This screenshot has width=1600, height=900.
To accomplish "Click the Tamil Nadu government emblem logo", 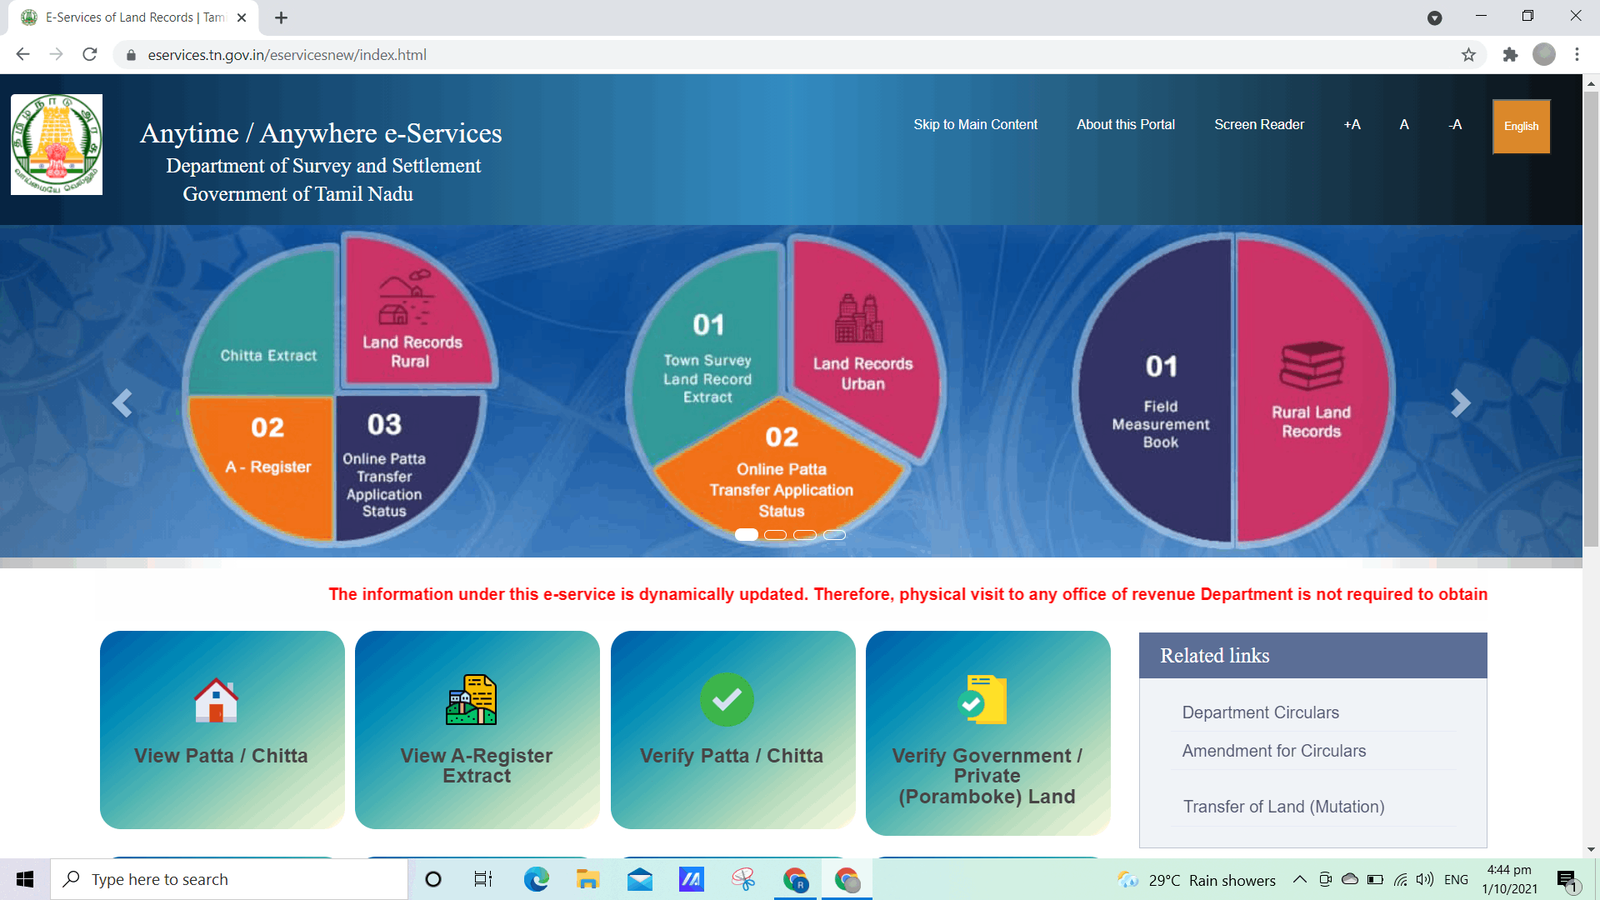I will click(x=56, y=144).
